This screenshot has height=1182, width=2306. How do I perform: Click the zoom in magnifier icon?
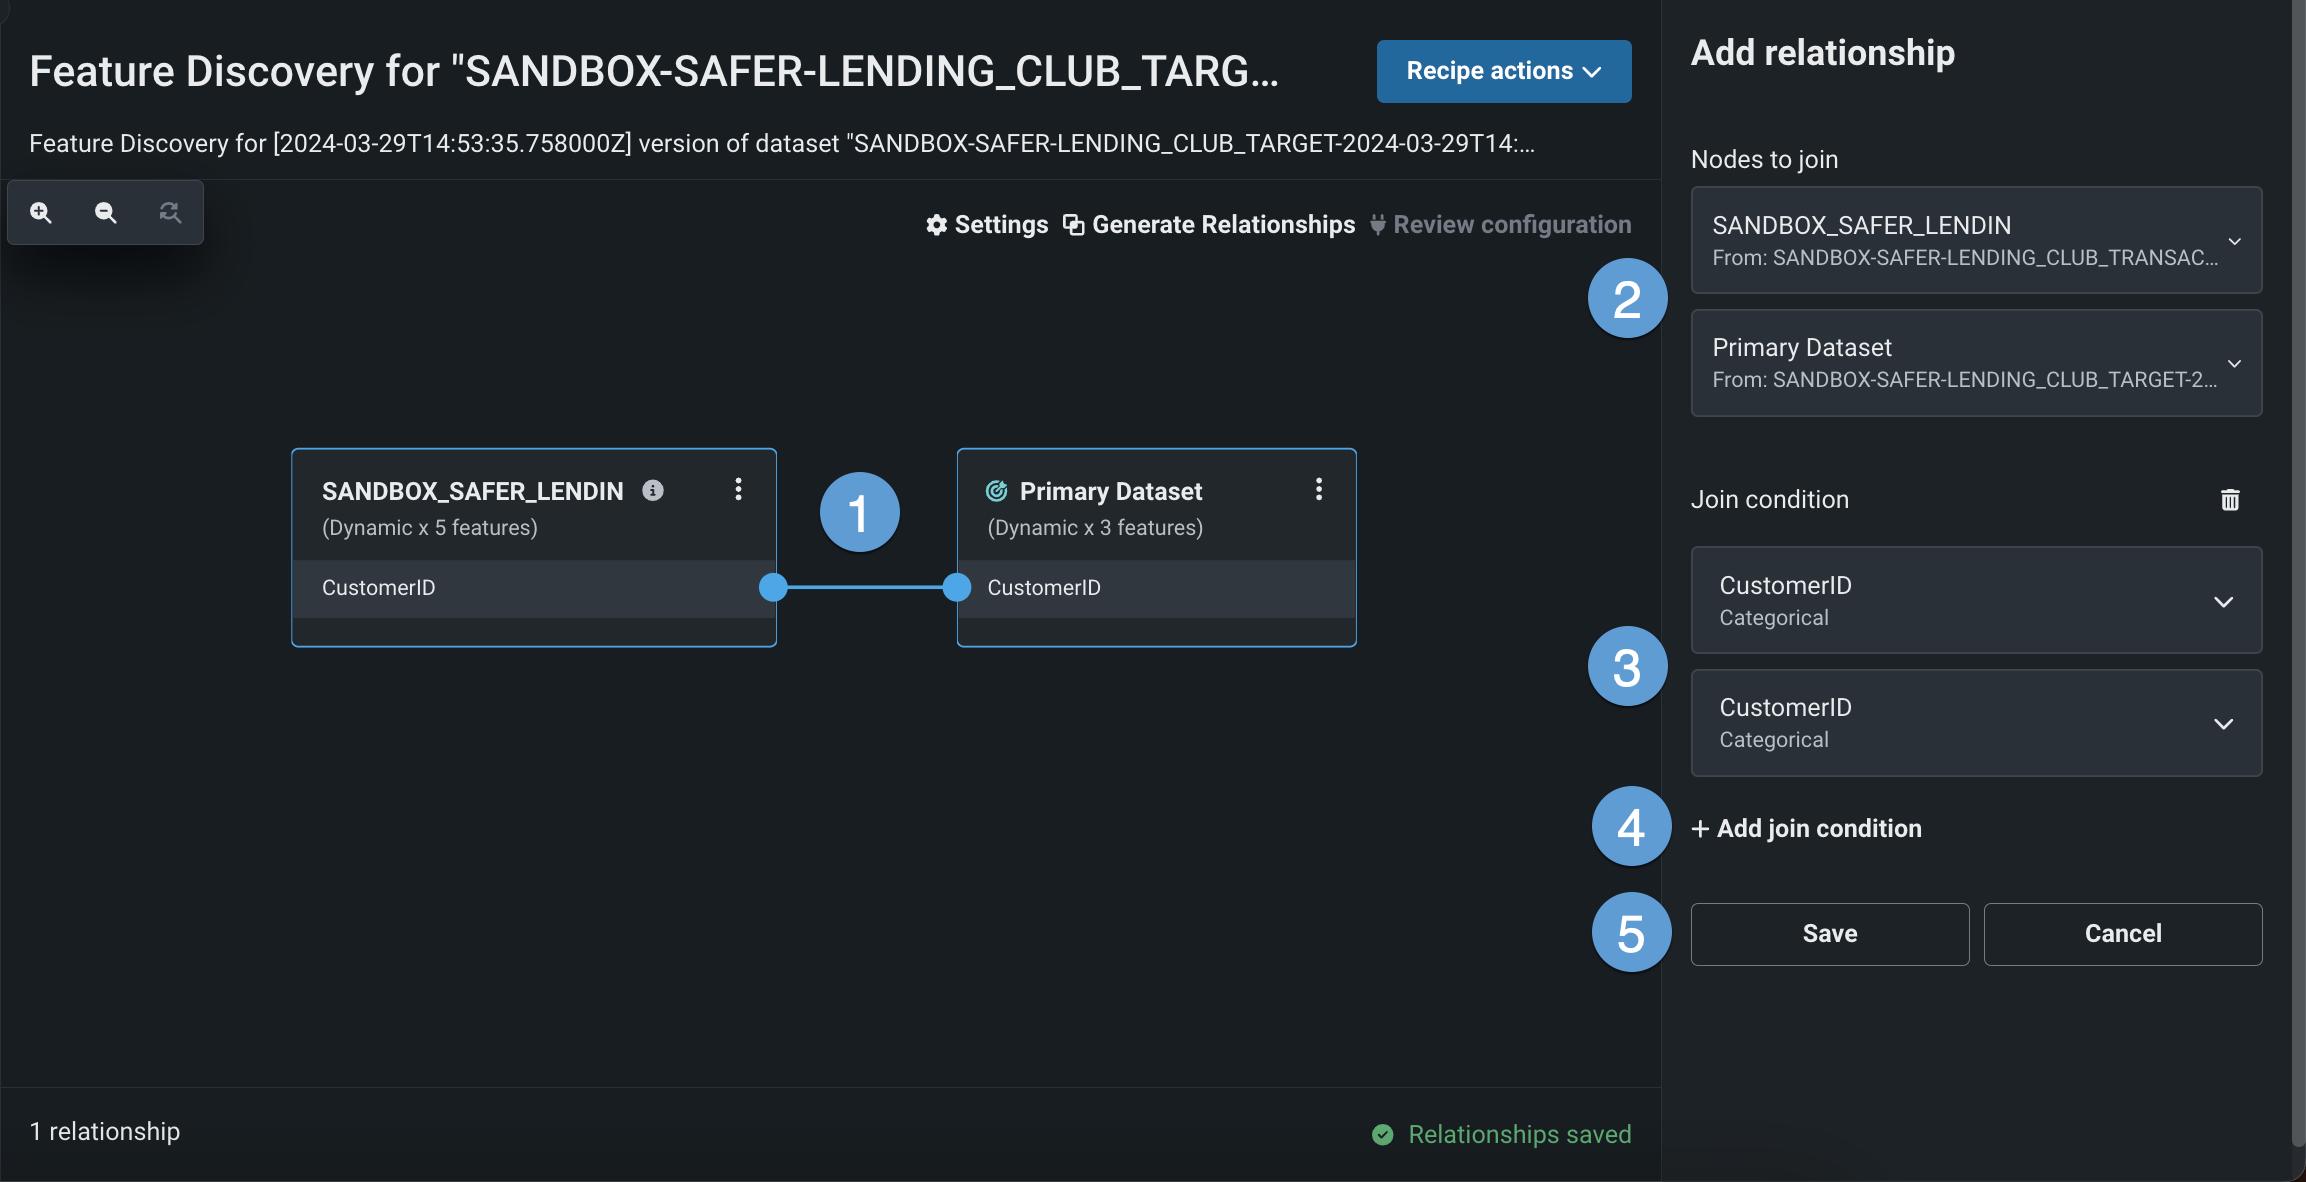pos(41,212)
